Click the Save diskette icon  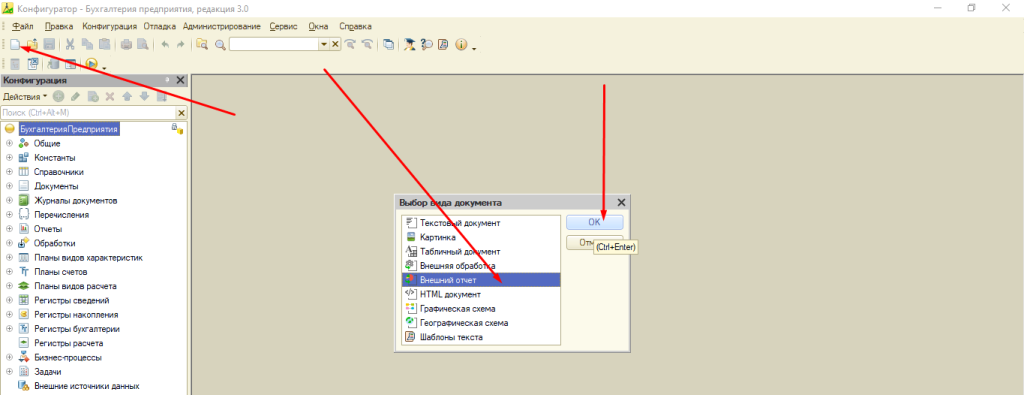[x=49, y=44]
